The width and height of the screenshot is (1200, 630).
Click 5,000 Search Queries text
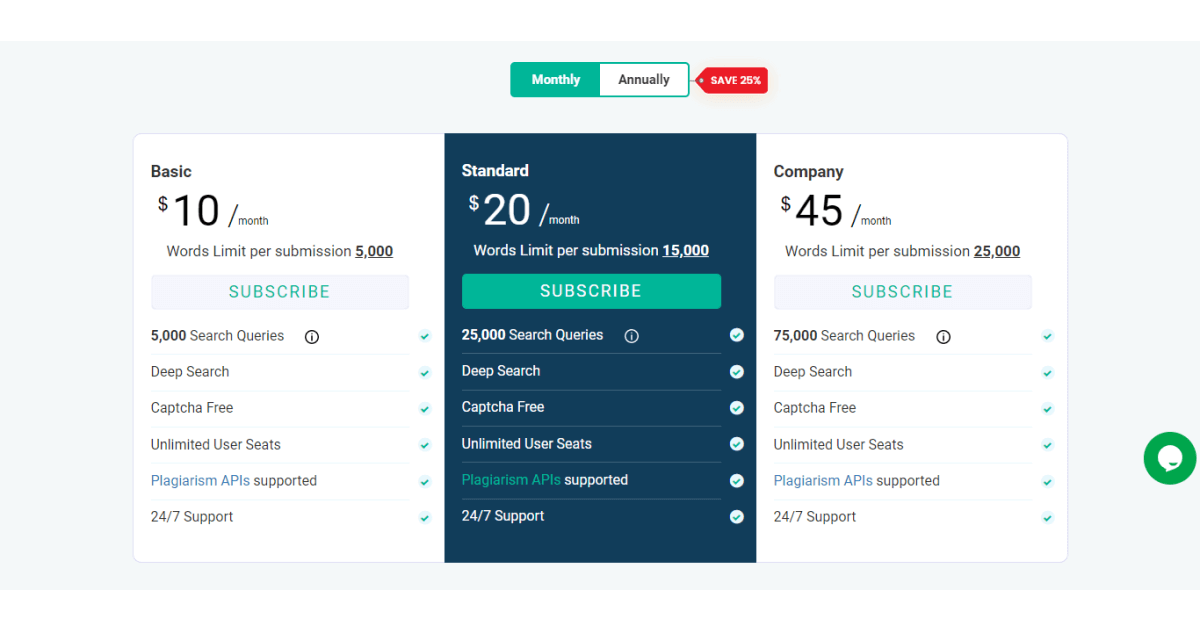pyautogui.click(x=218, y=336)
